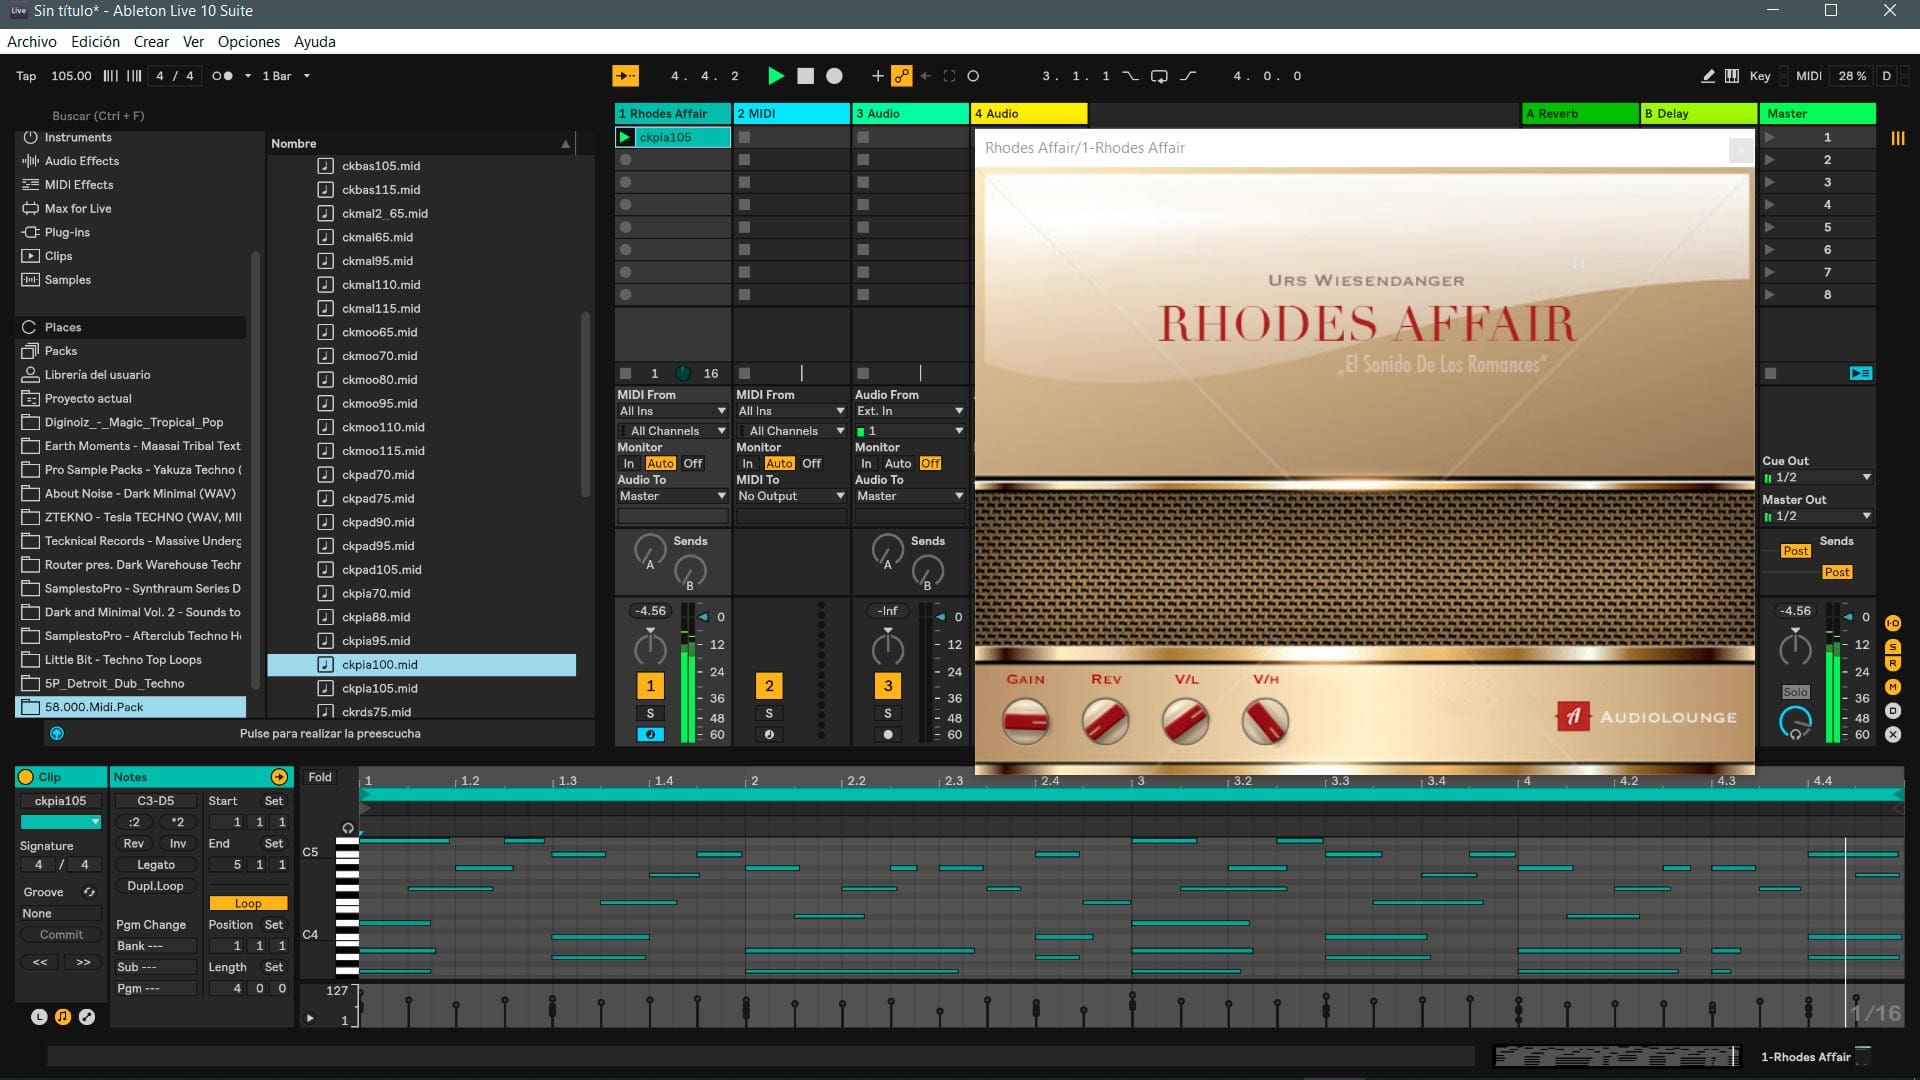Toggle Solo on Rhodes Affair track
The height and width of the screenshot is (1080, 1920).
650,713
